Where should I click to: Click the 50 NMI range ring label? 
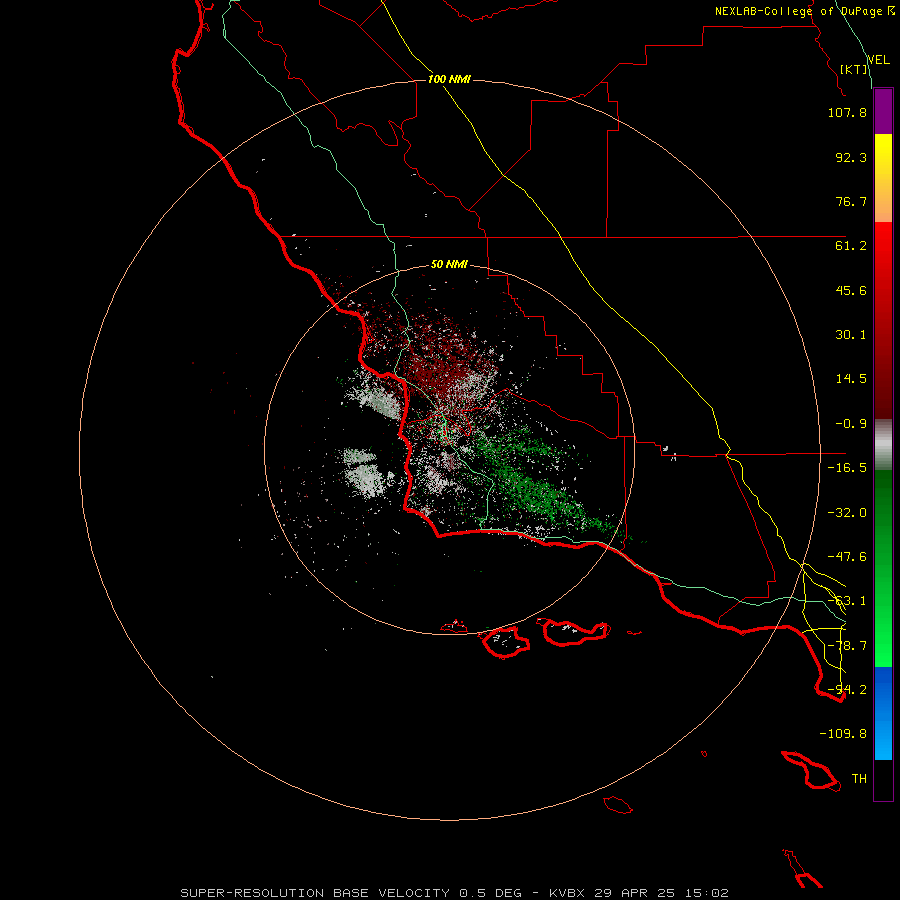pyautogui.click(x=449, y=265)
